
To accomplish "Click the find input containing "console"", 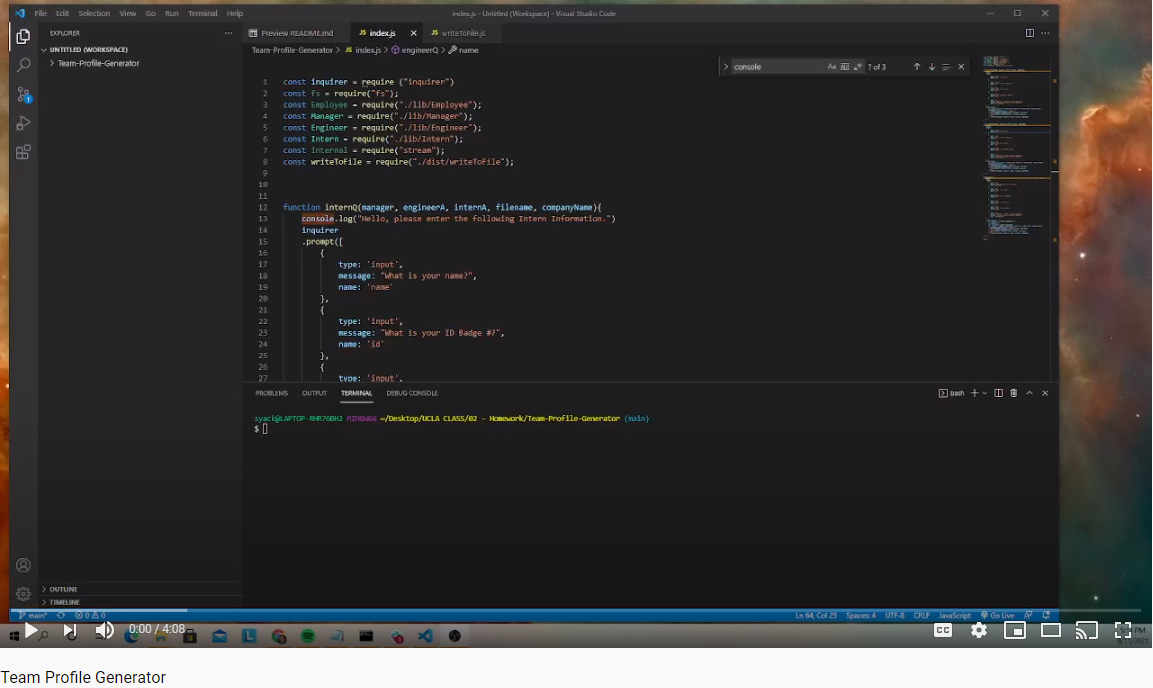I will [777, 67].
